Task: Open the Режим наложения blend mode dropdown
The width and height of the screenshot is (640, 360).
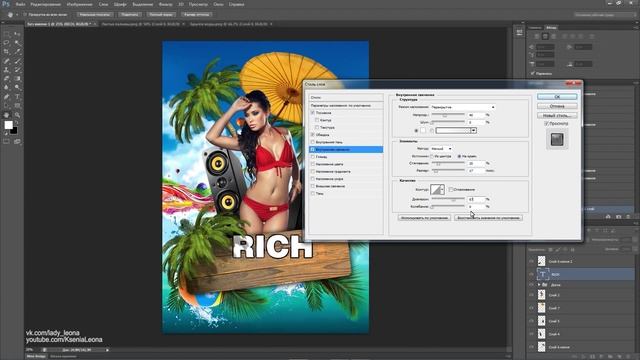Action: [463, 107]
